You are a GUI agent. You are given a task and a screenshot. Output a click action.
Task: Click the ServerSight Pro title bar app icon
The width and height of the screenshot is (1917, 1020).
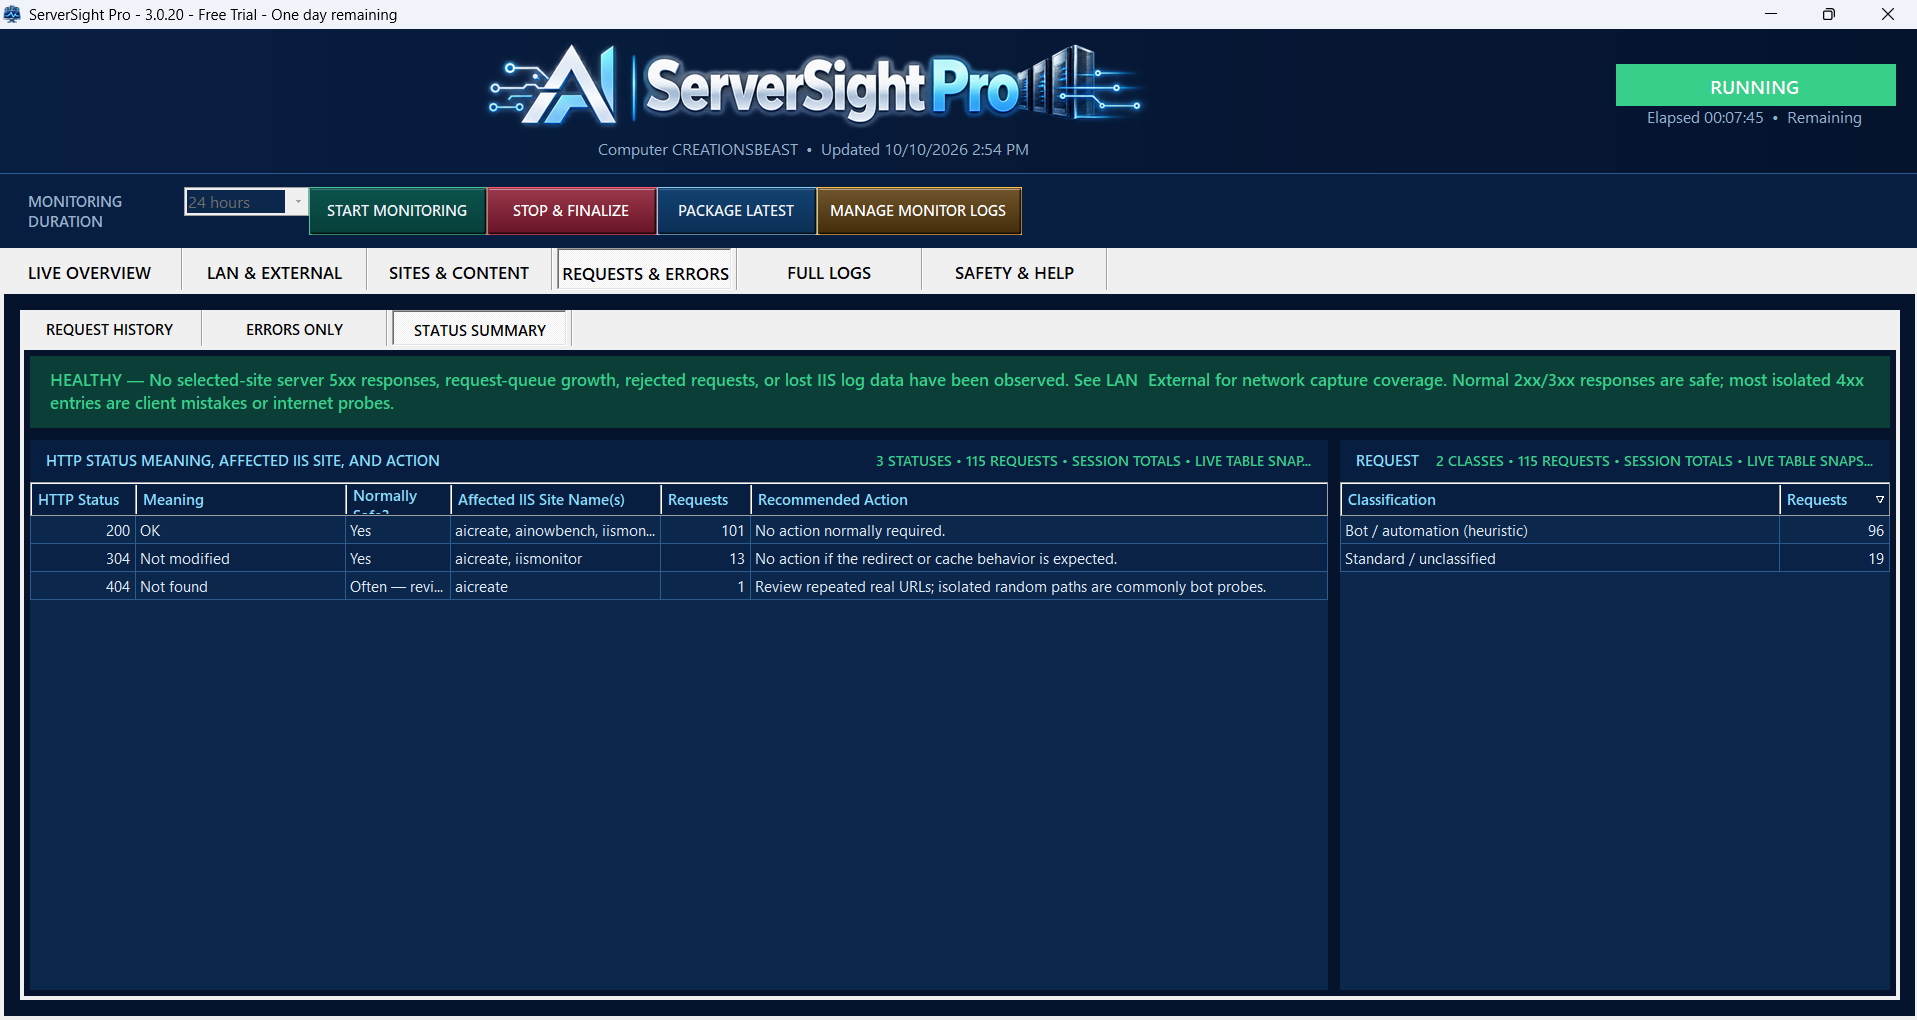pos(12,14)
